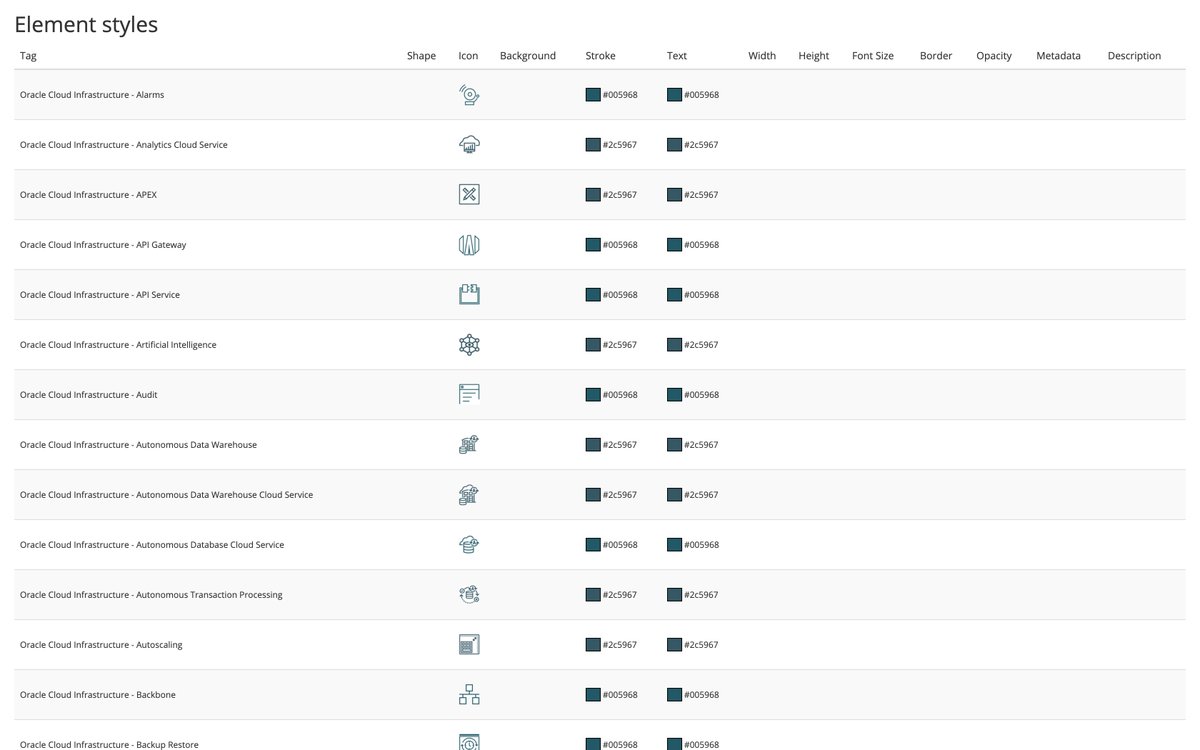Select the 'Oracle Cloud Infrastructure - Autonomous Data Warehouse' tag
The height and width of the screenshot is (750, 1200).
pyautogui.click(x=138, y=445)
